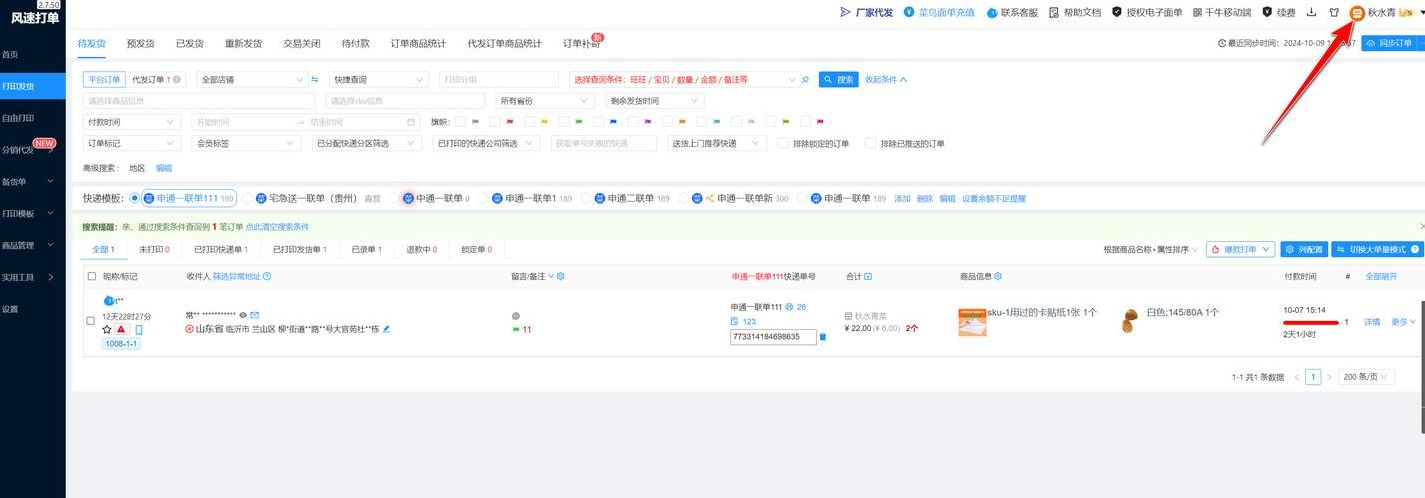Click the download icon in top bar
This screenshot has height=498, width=1425.
tap(1311, 12)
